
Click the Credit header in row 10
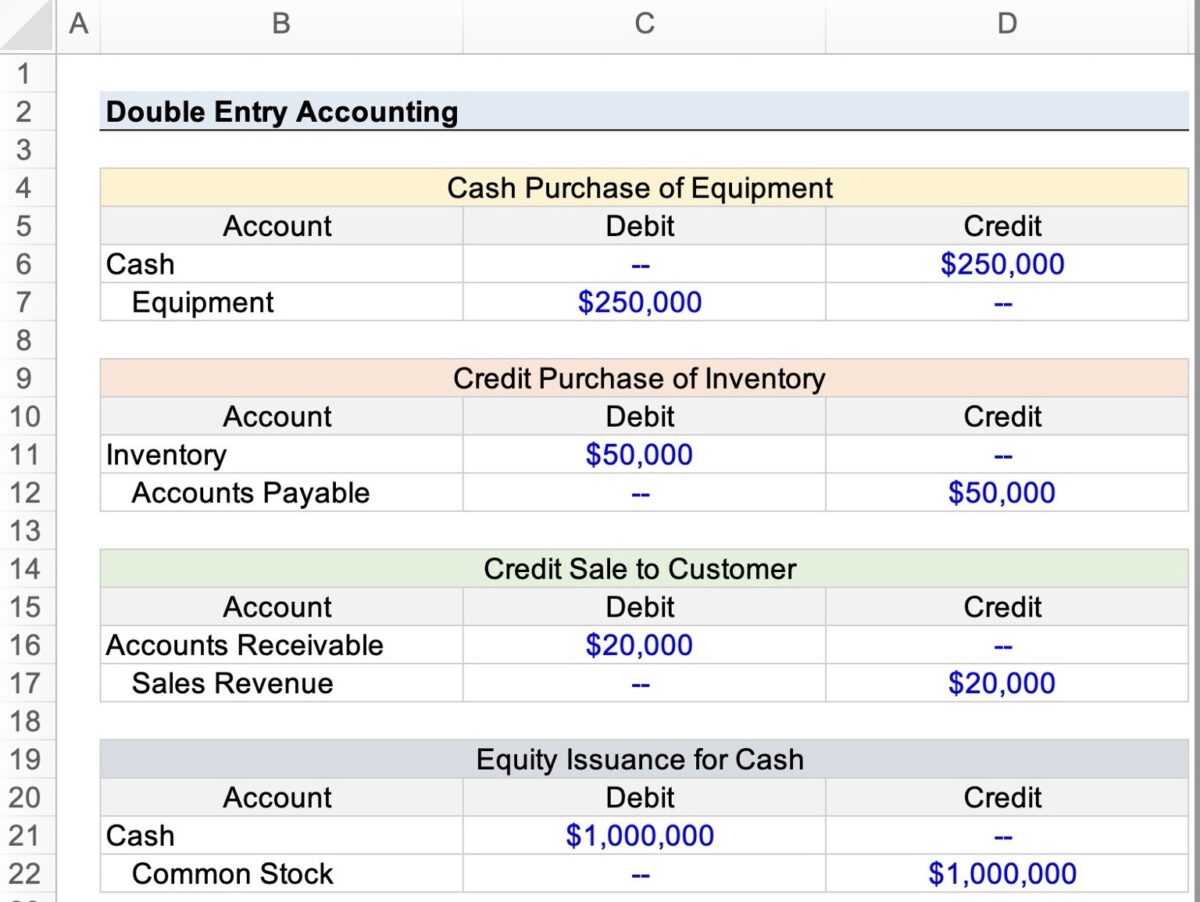pyautogui.click(x=1008, y=416)
